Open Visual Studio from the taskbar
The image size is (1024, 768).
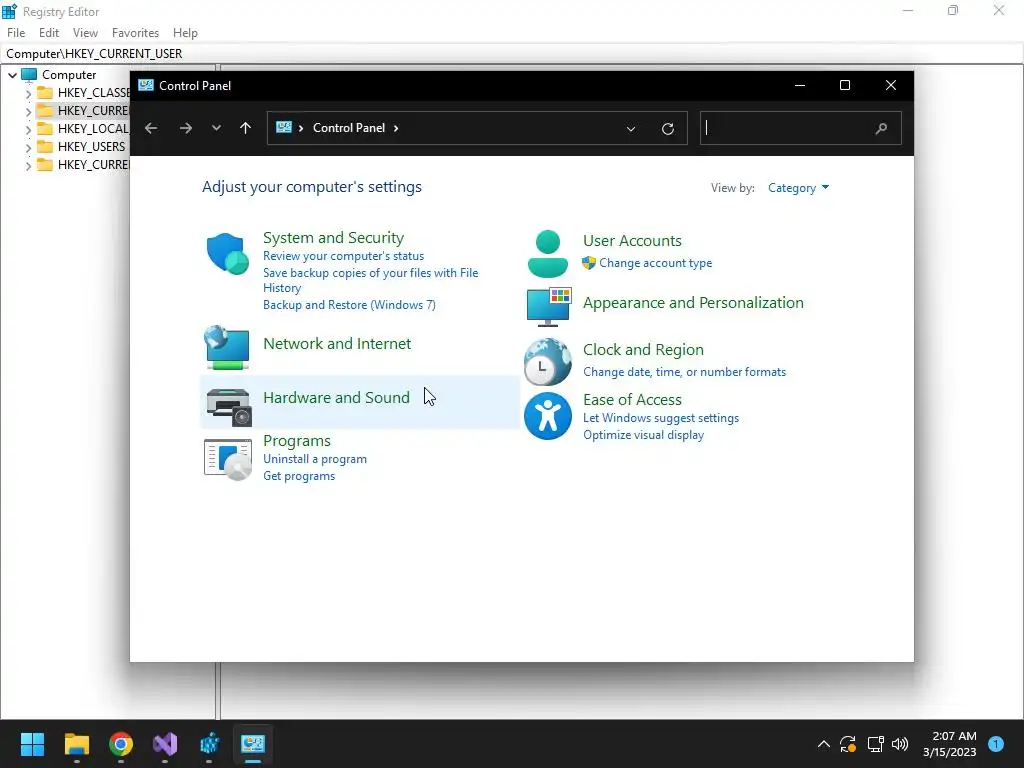point(165,744)
